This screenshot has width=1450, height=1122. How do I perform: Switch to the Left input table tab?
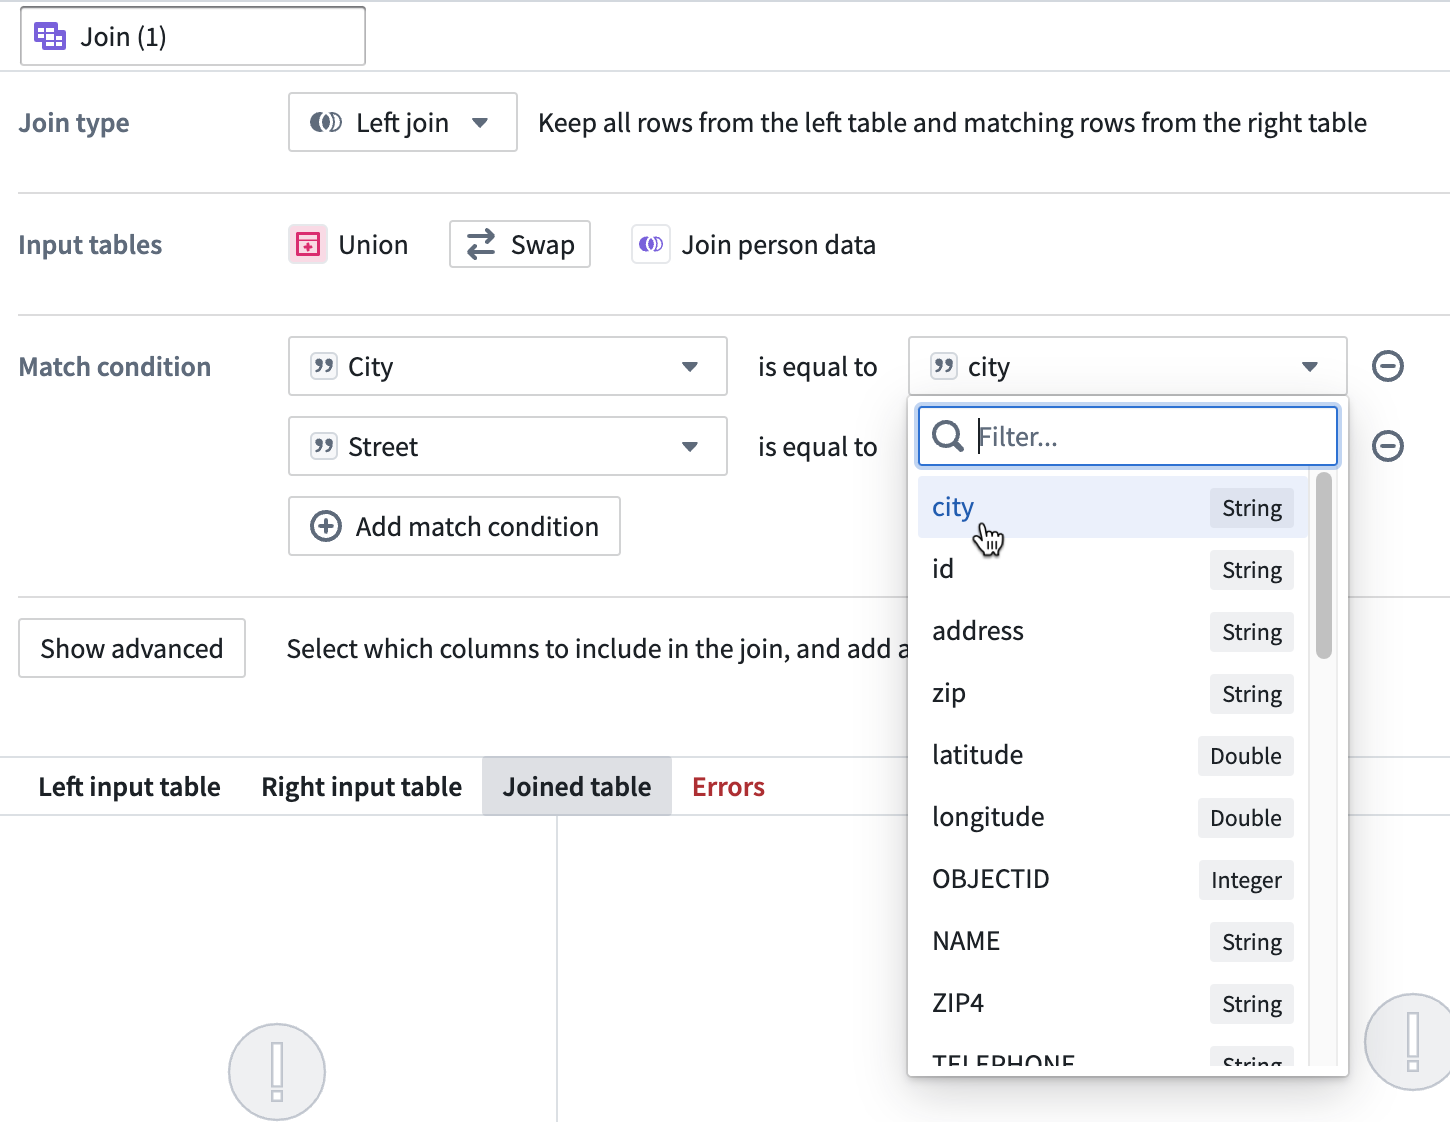129,787
